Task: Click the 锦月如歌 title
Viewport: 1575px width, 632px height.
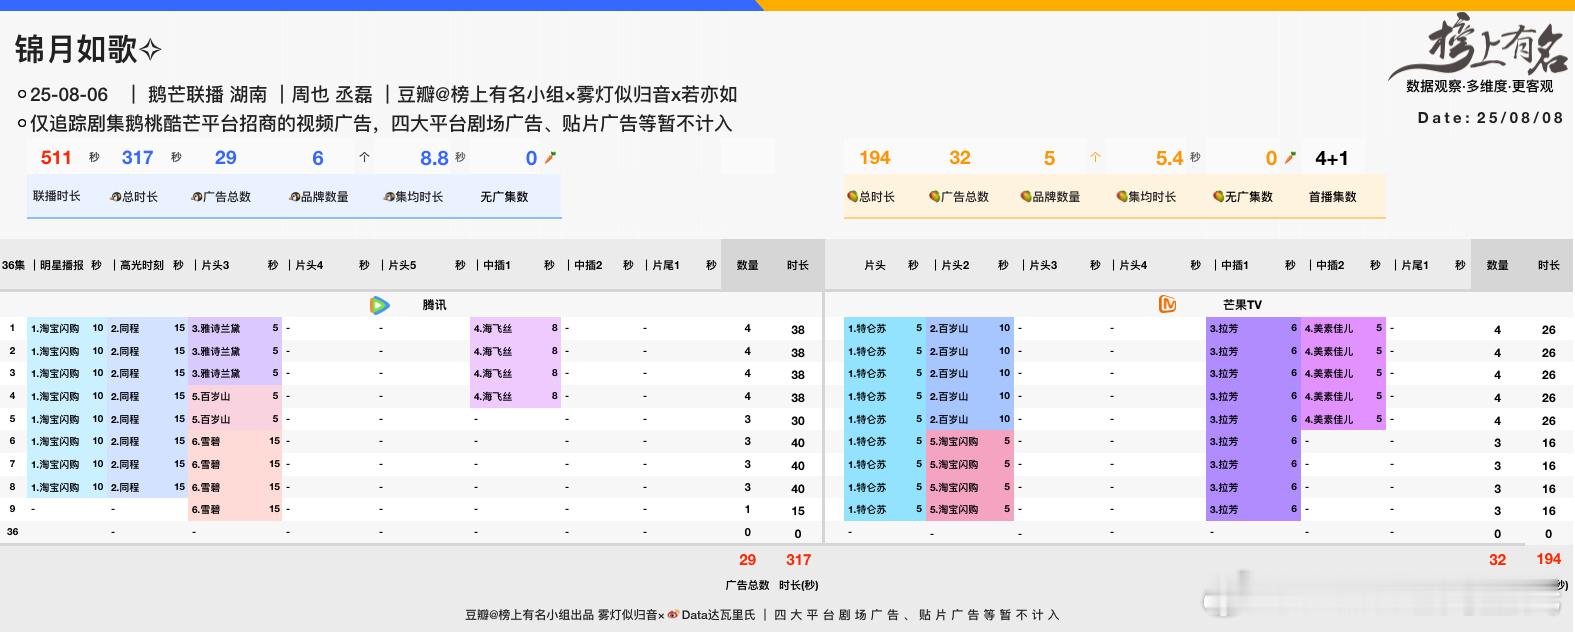Action: click(76, 49)
